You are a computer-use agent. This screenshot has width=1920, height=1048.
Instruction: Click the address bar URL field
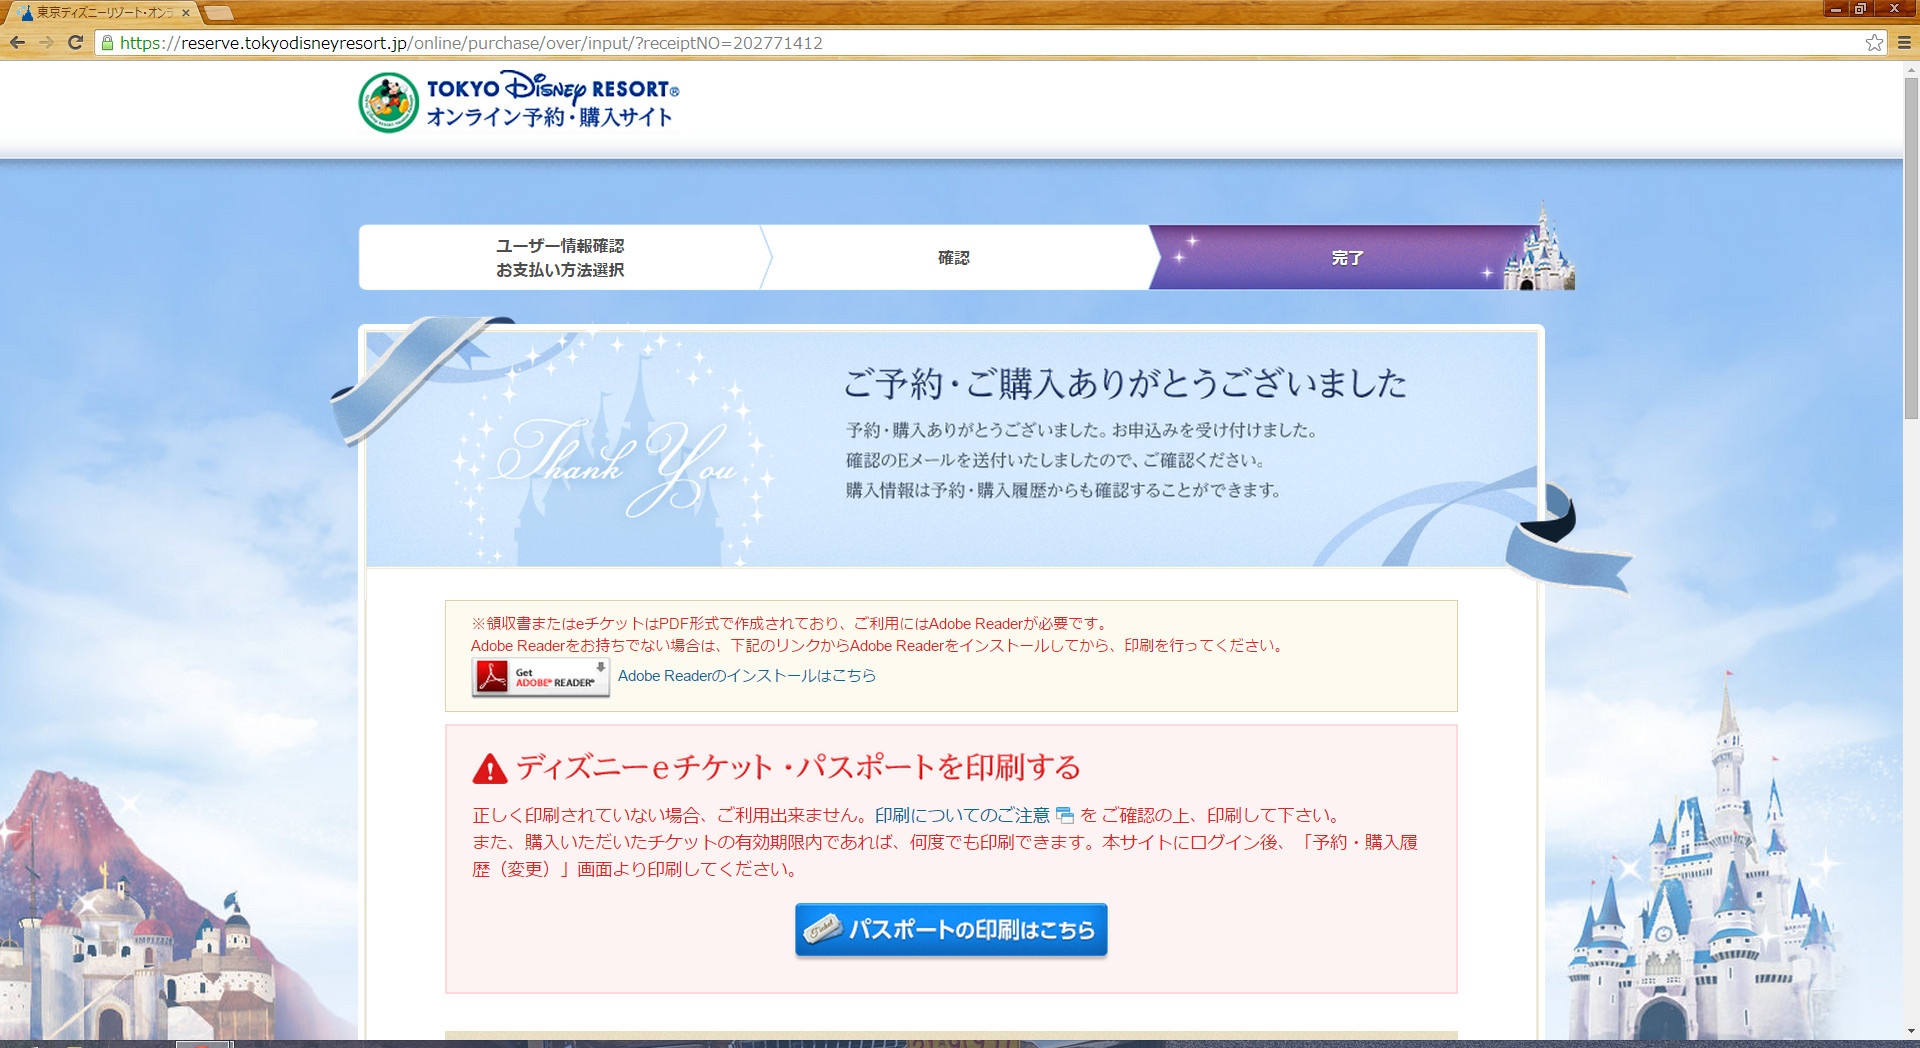tap(900, 43)
